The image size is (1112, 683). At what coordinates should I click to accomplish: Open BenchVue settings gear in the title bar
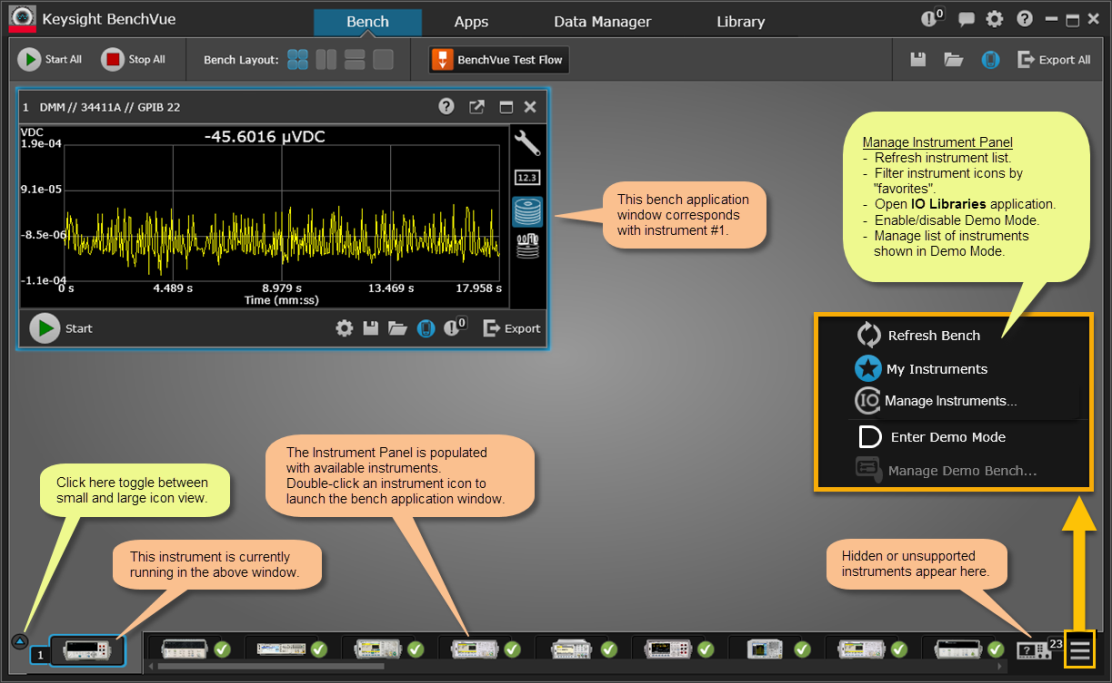(x=995, y=19)
